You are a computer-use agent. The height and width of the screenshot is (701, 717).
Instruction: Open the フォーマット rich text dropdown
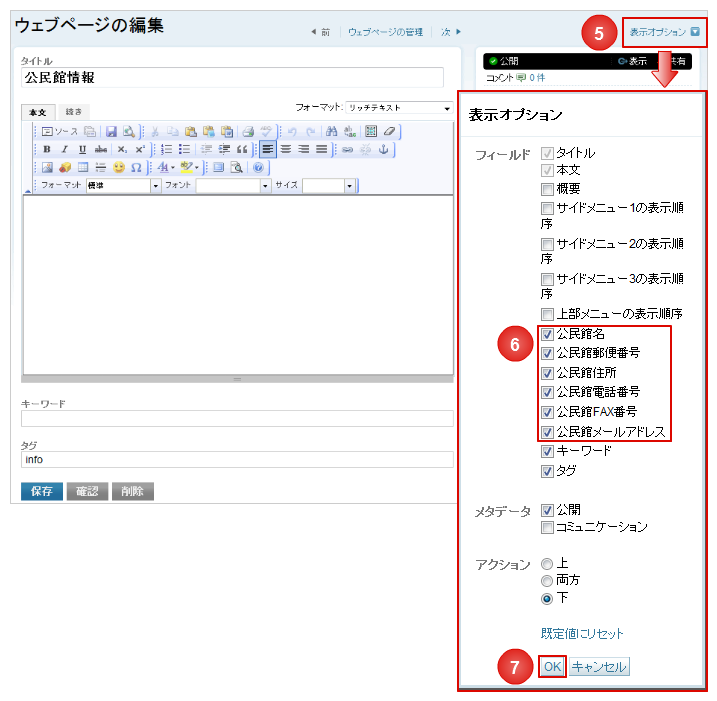pos(399,108)
